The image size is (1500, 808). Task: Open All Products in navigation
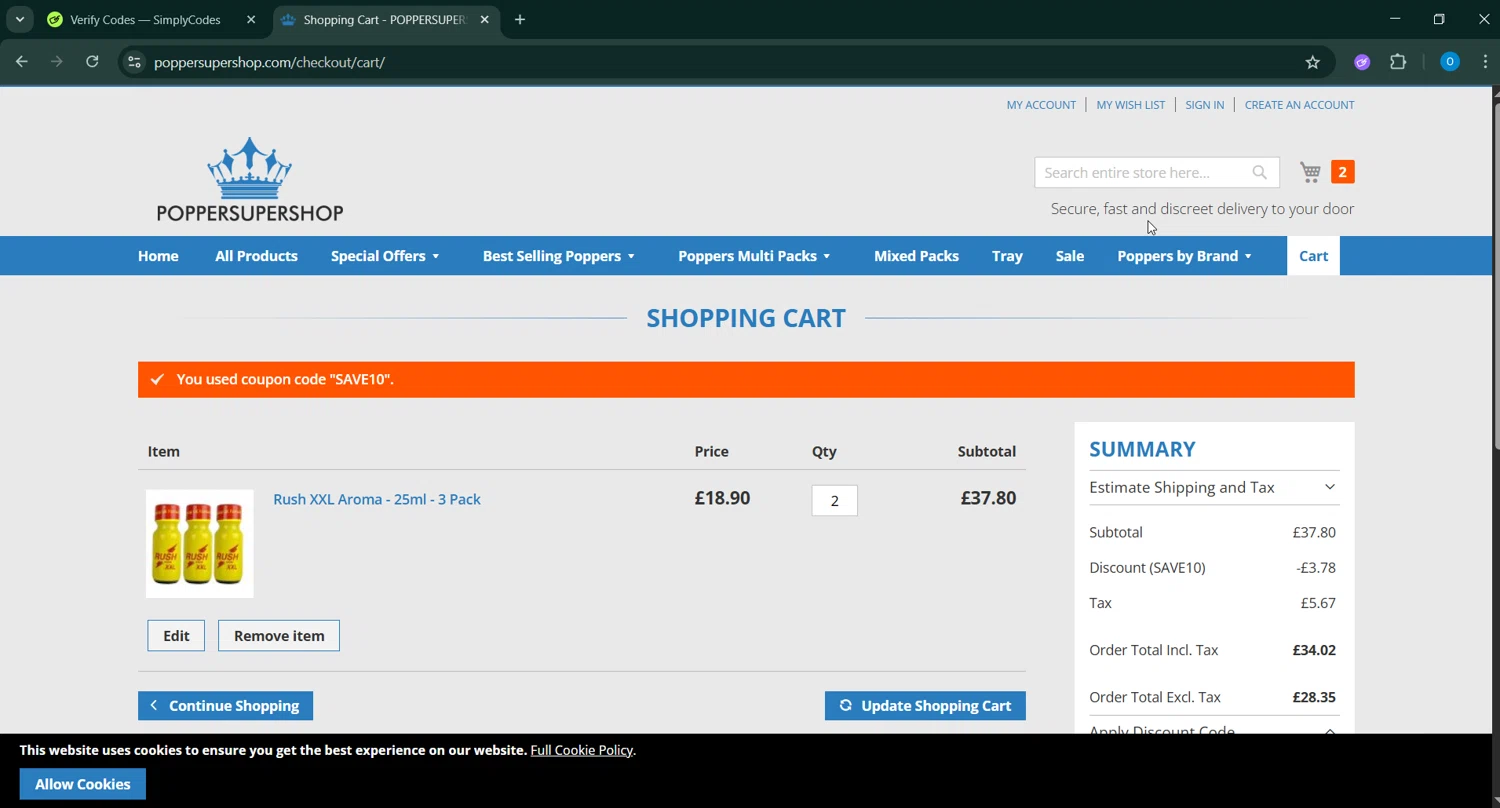(256, 256)
